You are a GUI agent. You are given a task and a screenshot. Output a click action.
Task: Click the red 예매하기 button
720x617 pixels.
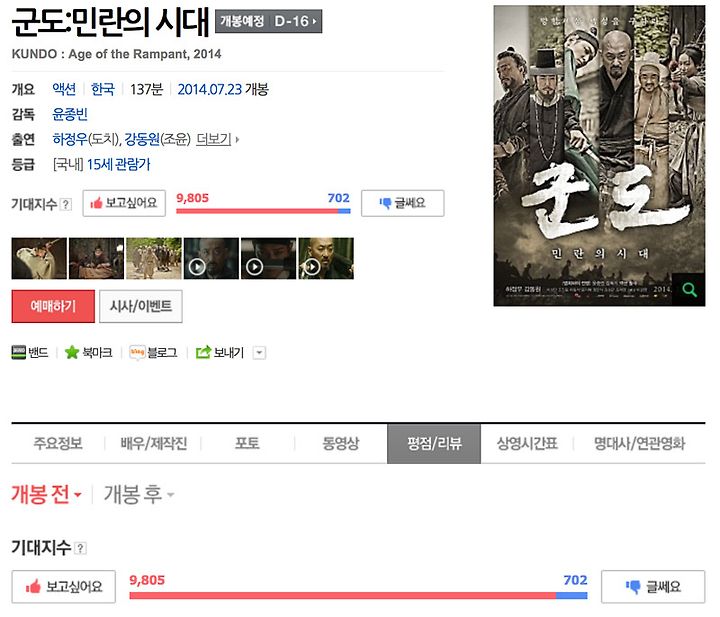53,306
